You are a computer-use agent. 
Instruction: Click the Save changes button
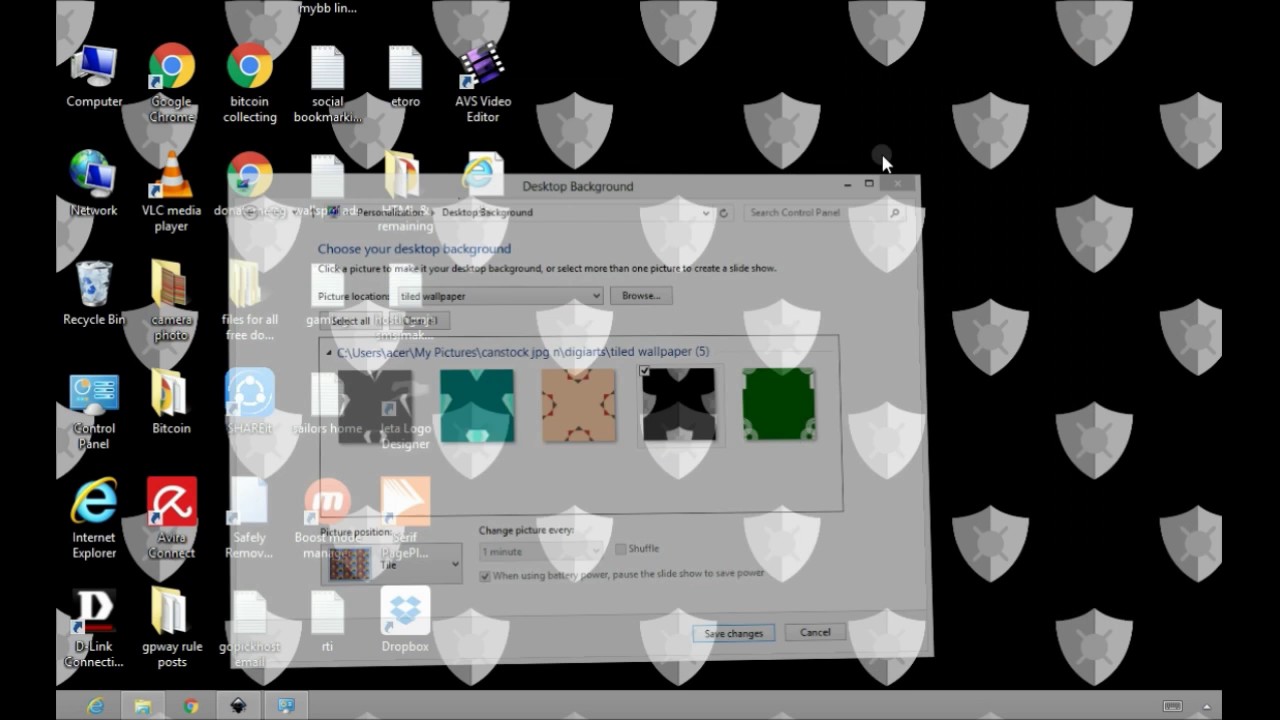[x=733, y=634]
